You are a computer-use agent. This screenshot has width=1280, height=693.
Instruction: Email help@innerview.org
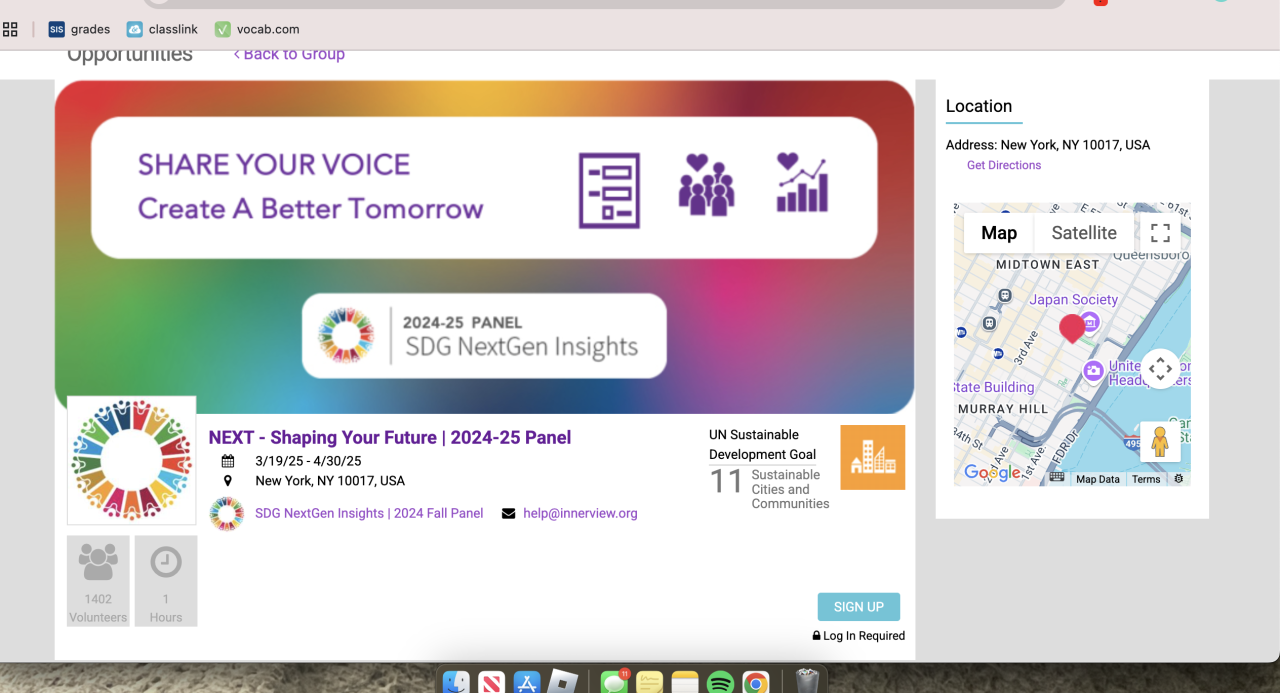tap(580, 513)
